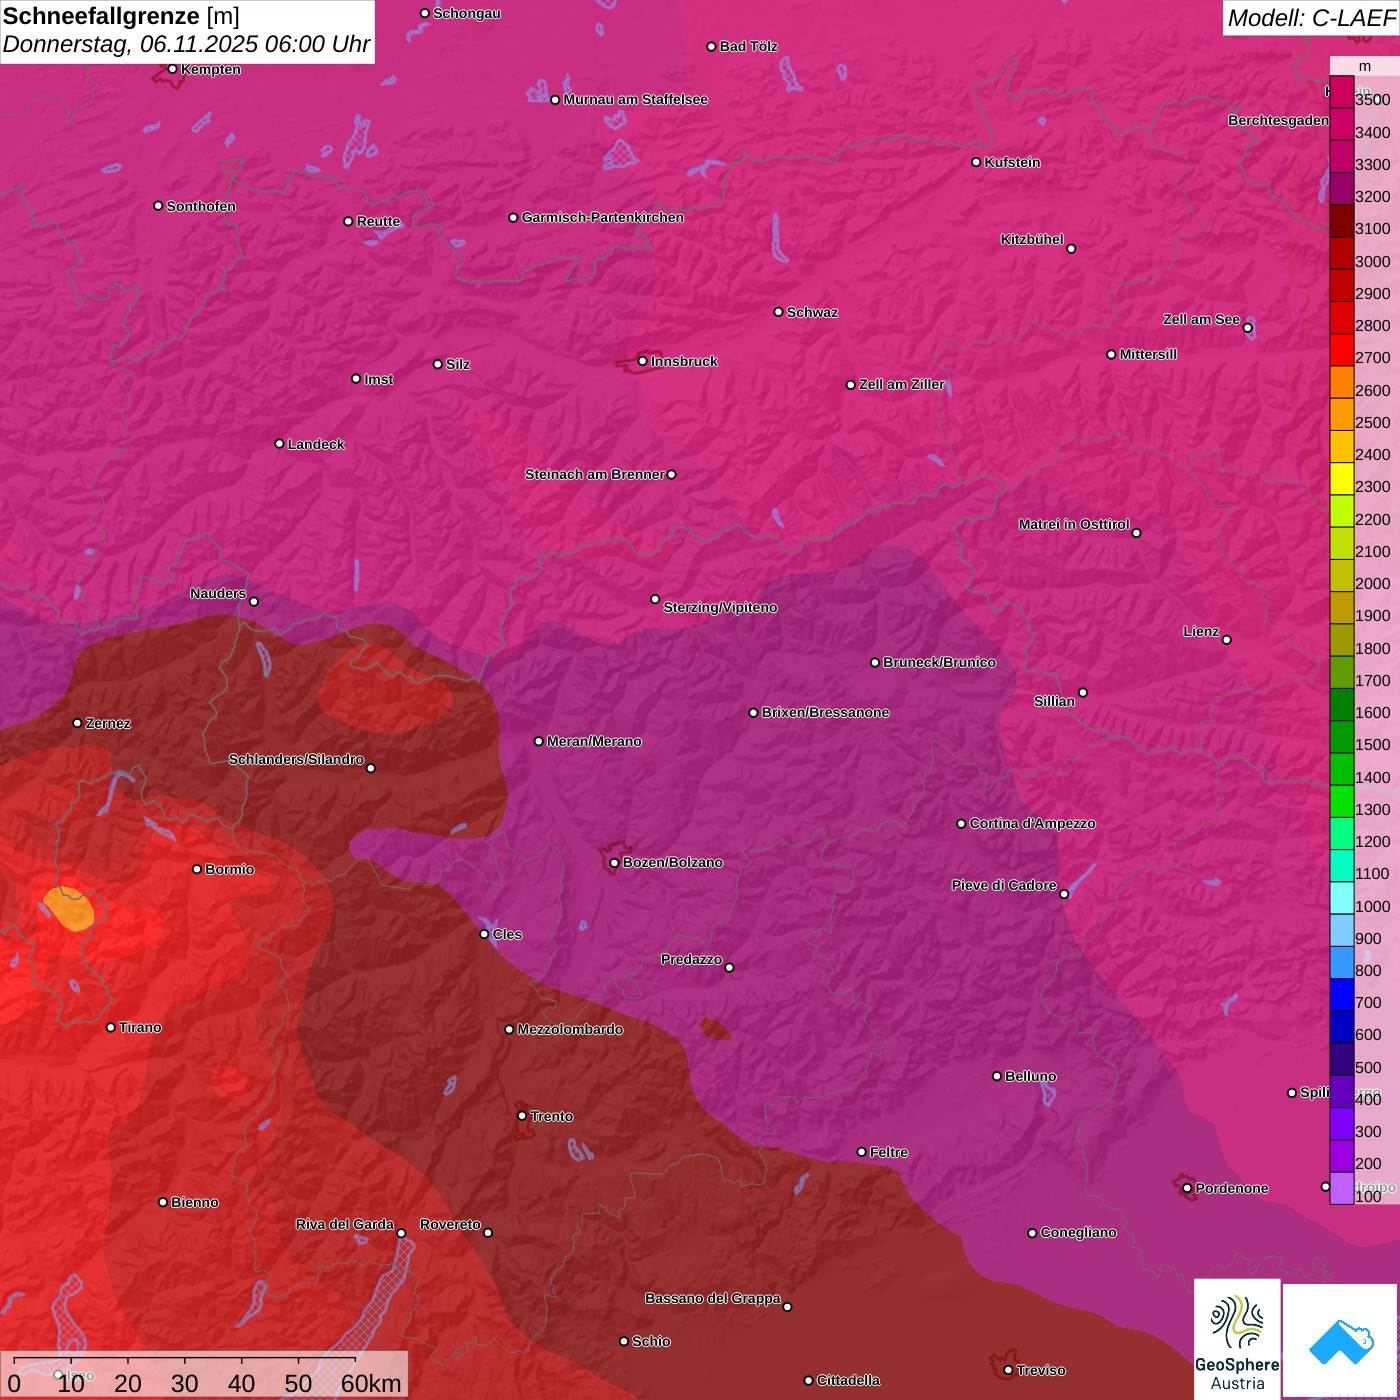1400x1400 pixels.
Task: Click the Cles city marker
Action: coord(484,934)
